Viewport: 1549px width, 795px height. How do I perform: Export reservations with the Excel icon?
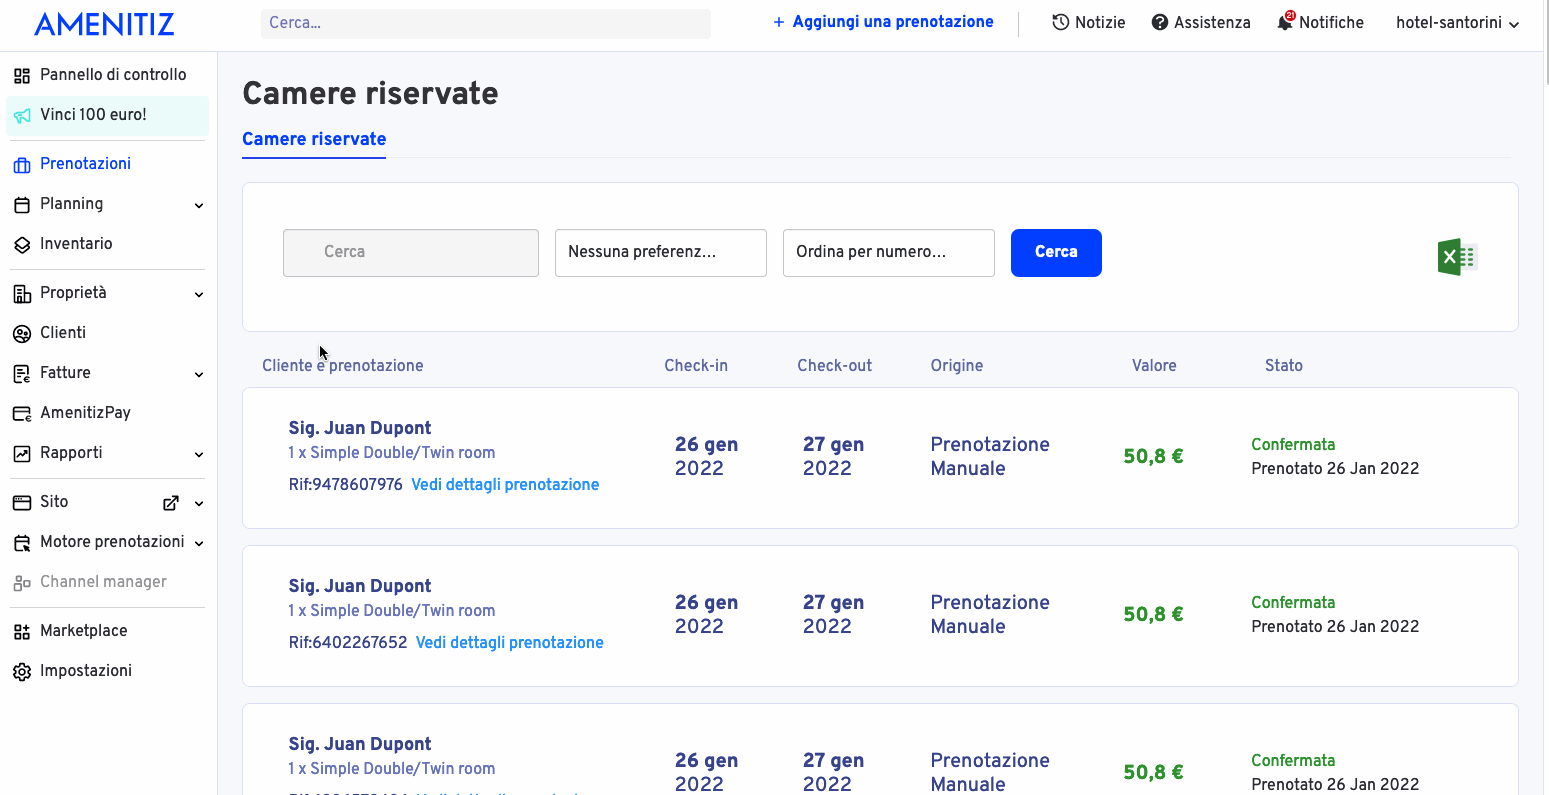pyautogui.click(x=1457, y=257)
